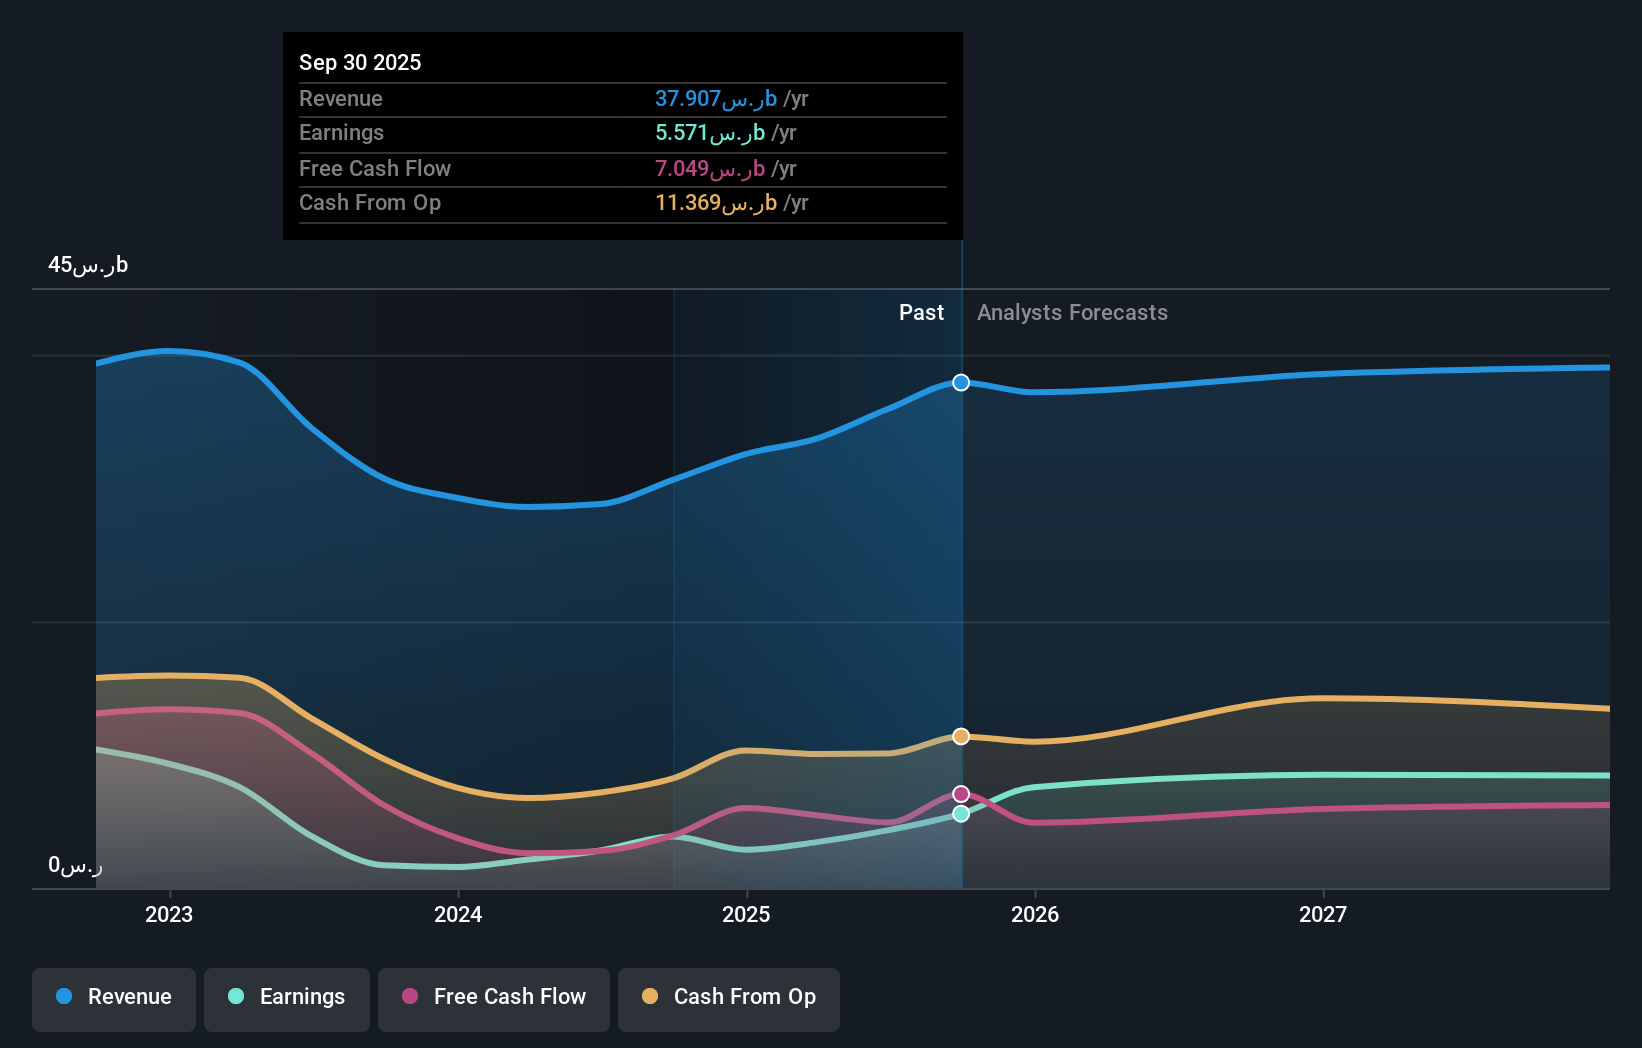Toggle the Earnings series off in the legend
1642x1048 pixels.
(286, 999)
